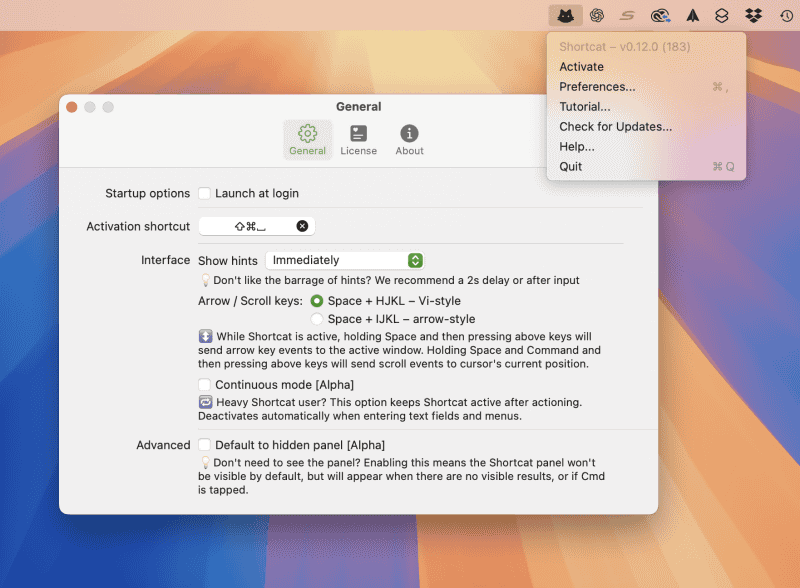
Task: Open the Adobe Creative Cloud status icon
Action: (x=660, y=14)
